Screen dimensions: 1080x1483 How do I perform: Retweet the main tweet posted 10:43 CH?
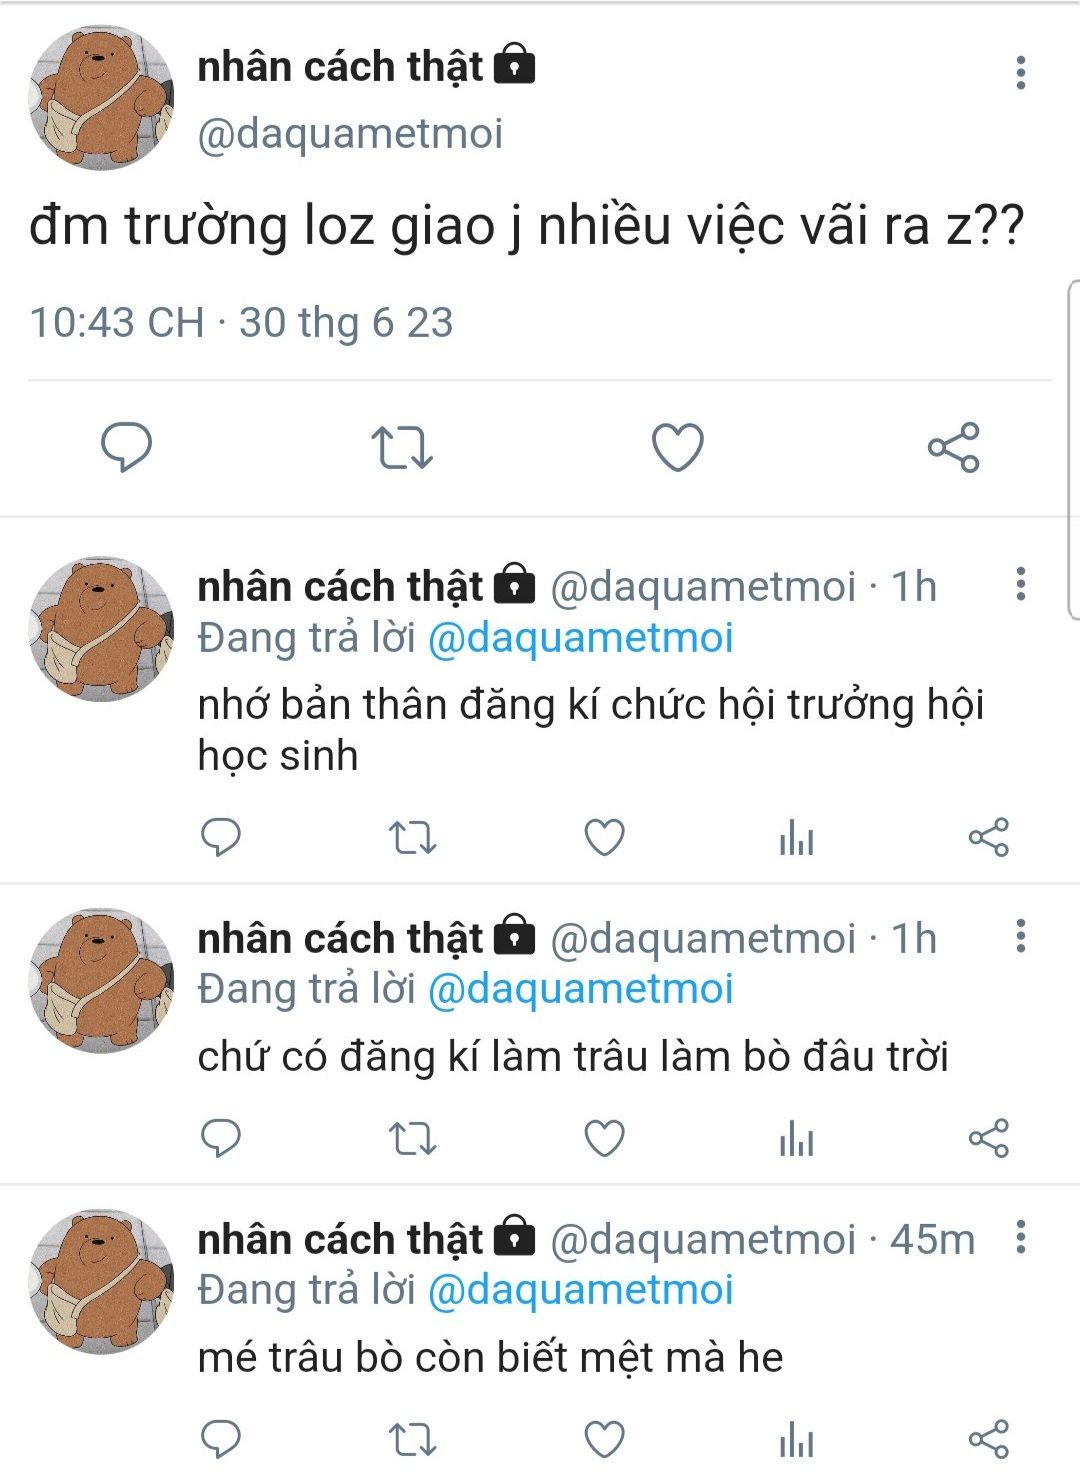[402, 448]
